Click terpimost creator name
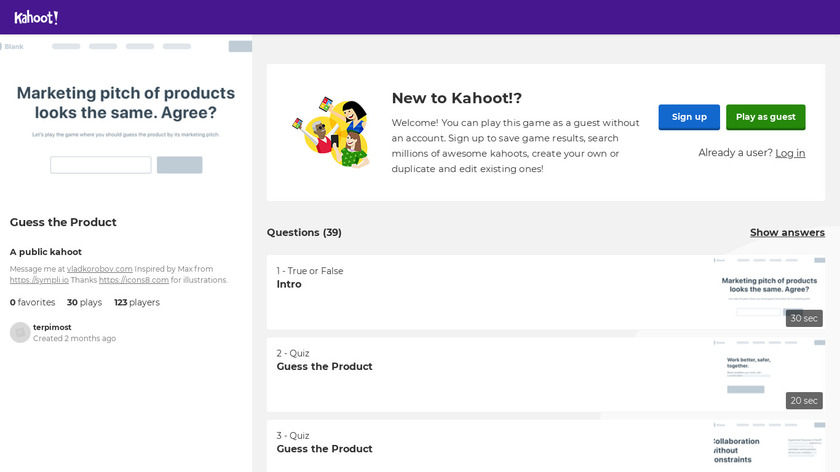Screen dimensions: 840x472 pyautogui.click(x=52, y=327)
